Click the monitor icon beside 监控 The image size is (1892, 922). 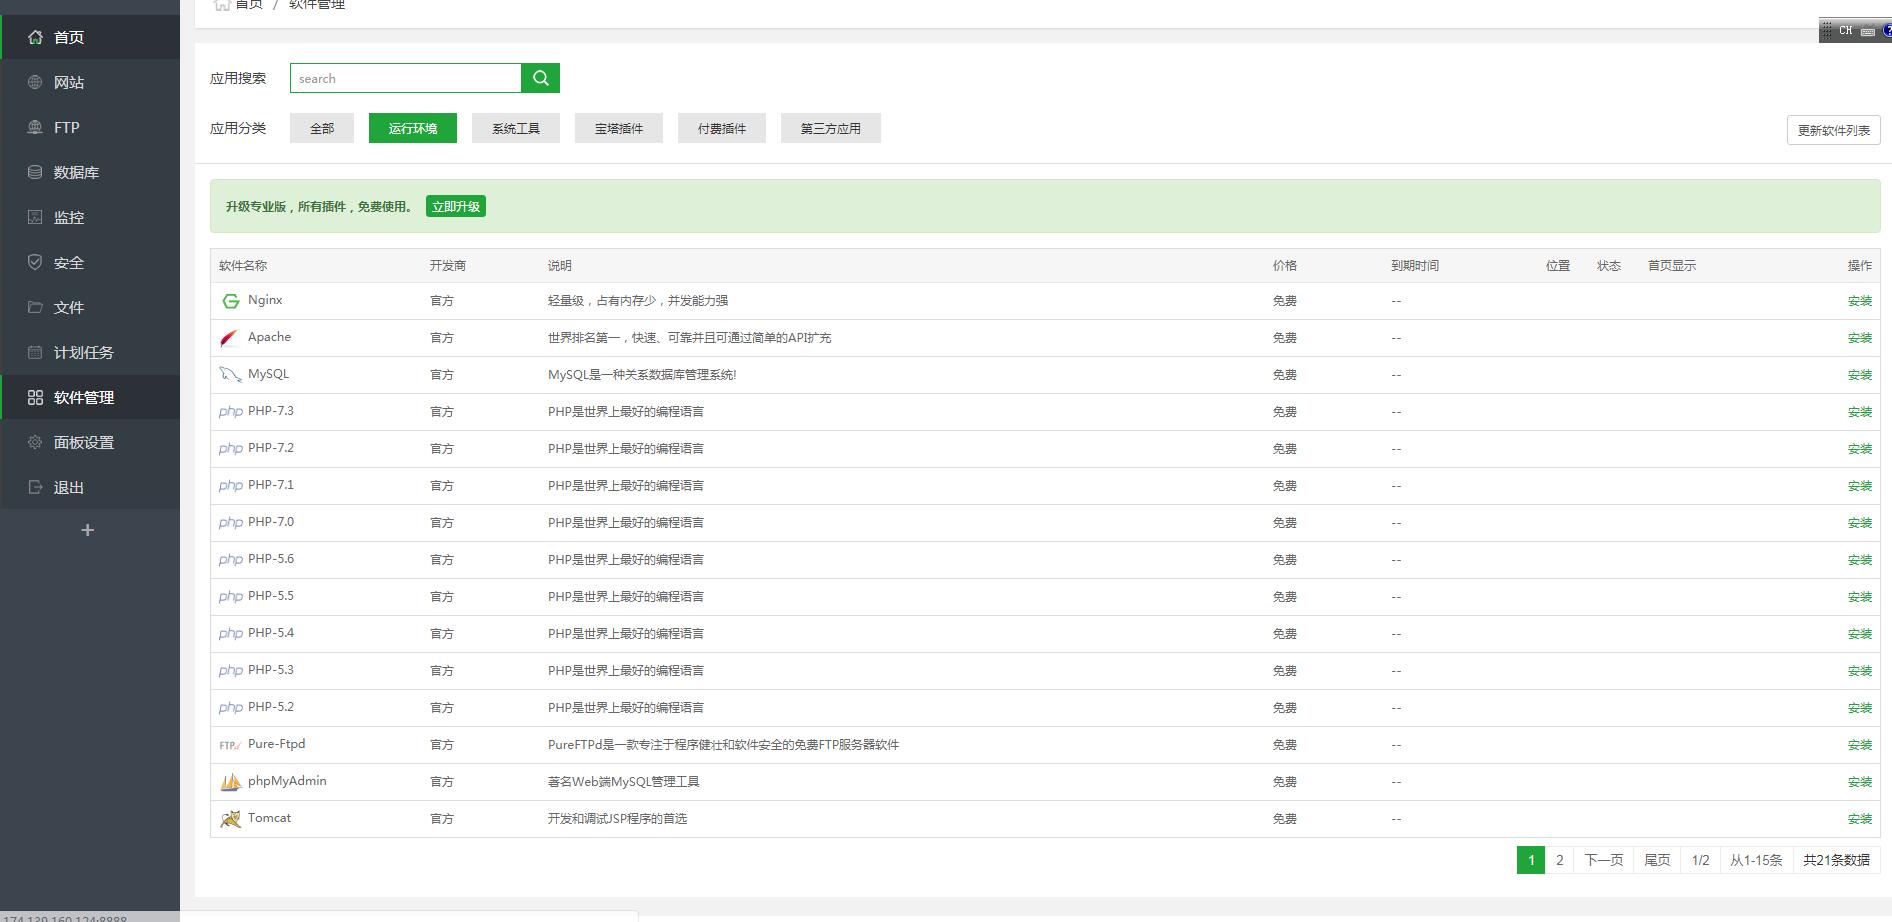click(x=35, y=217)
